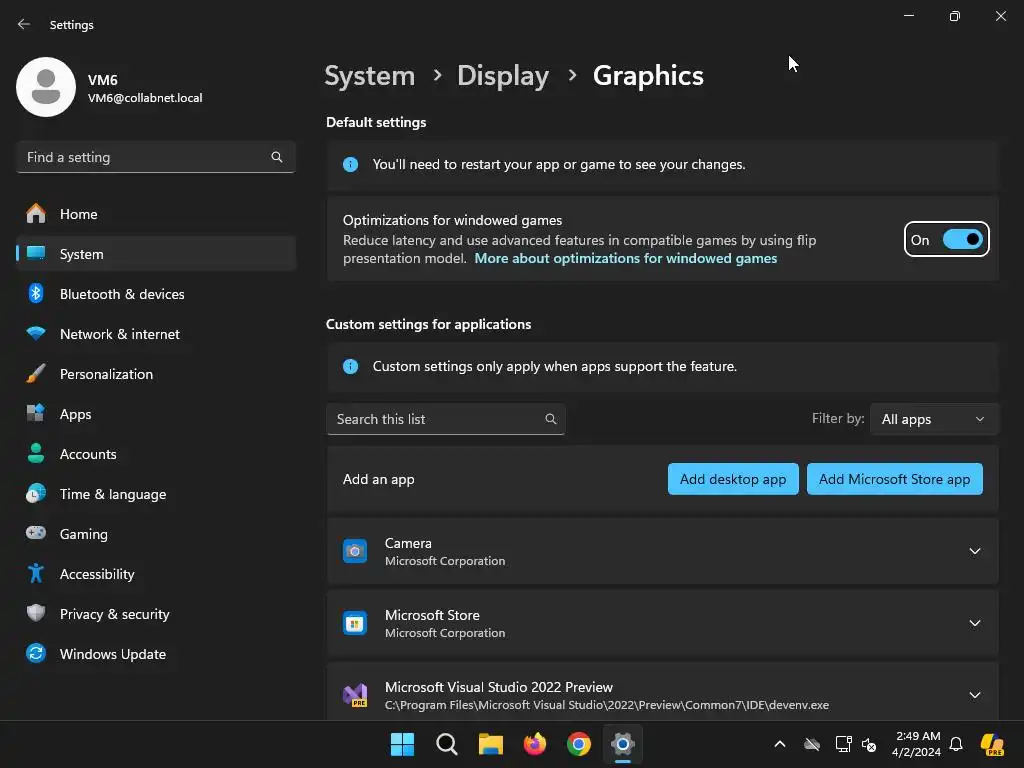This screenshot has height=768, width=1024.
Task: Click the back arrow in Settings header
Action: (24, 24)
